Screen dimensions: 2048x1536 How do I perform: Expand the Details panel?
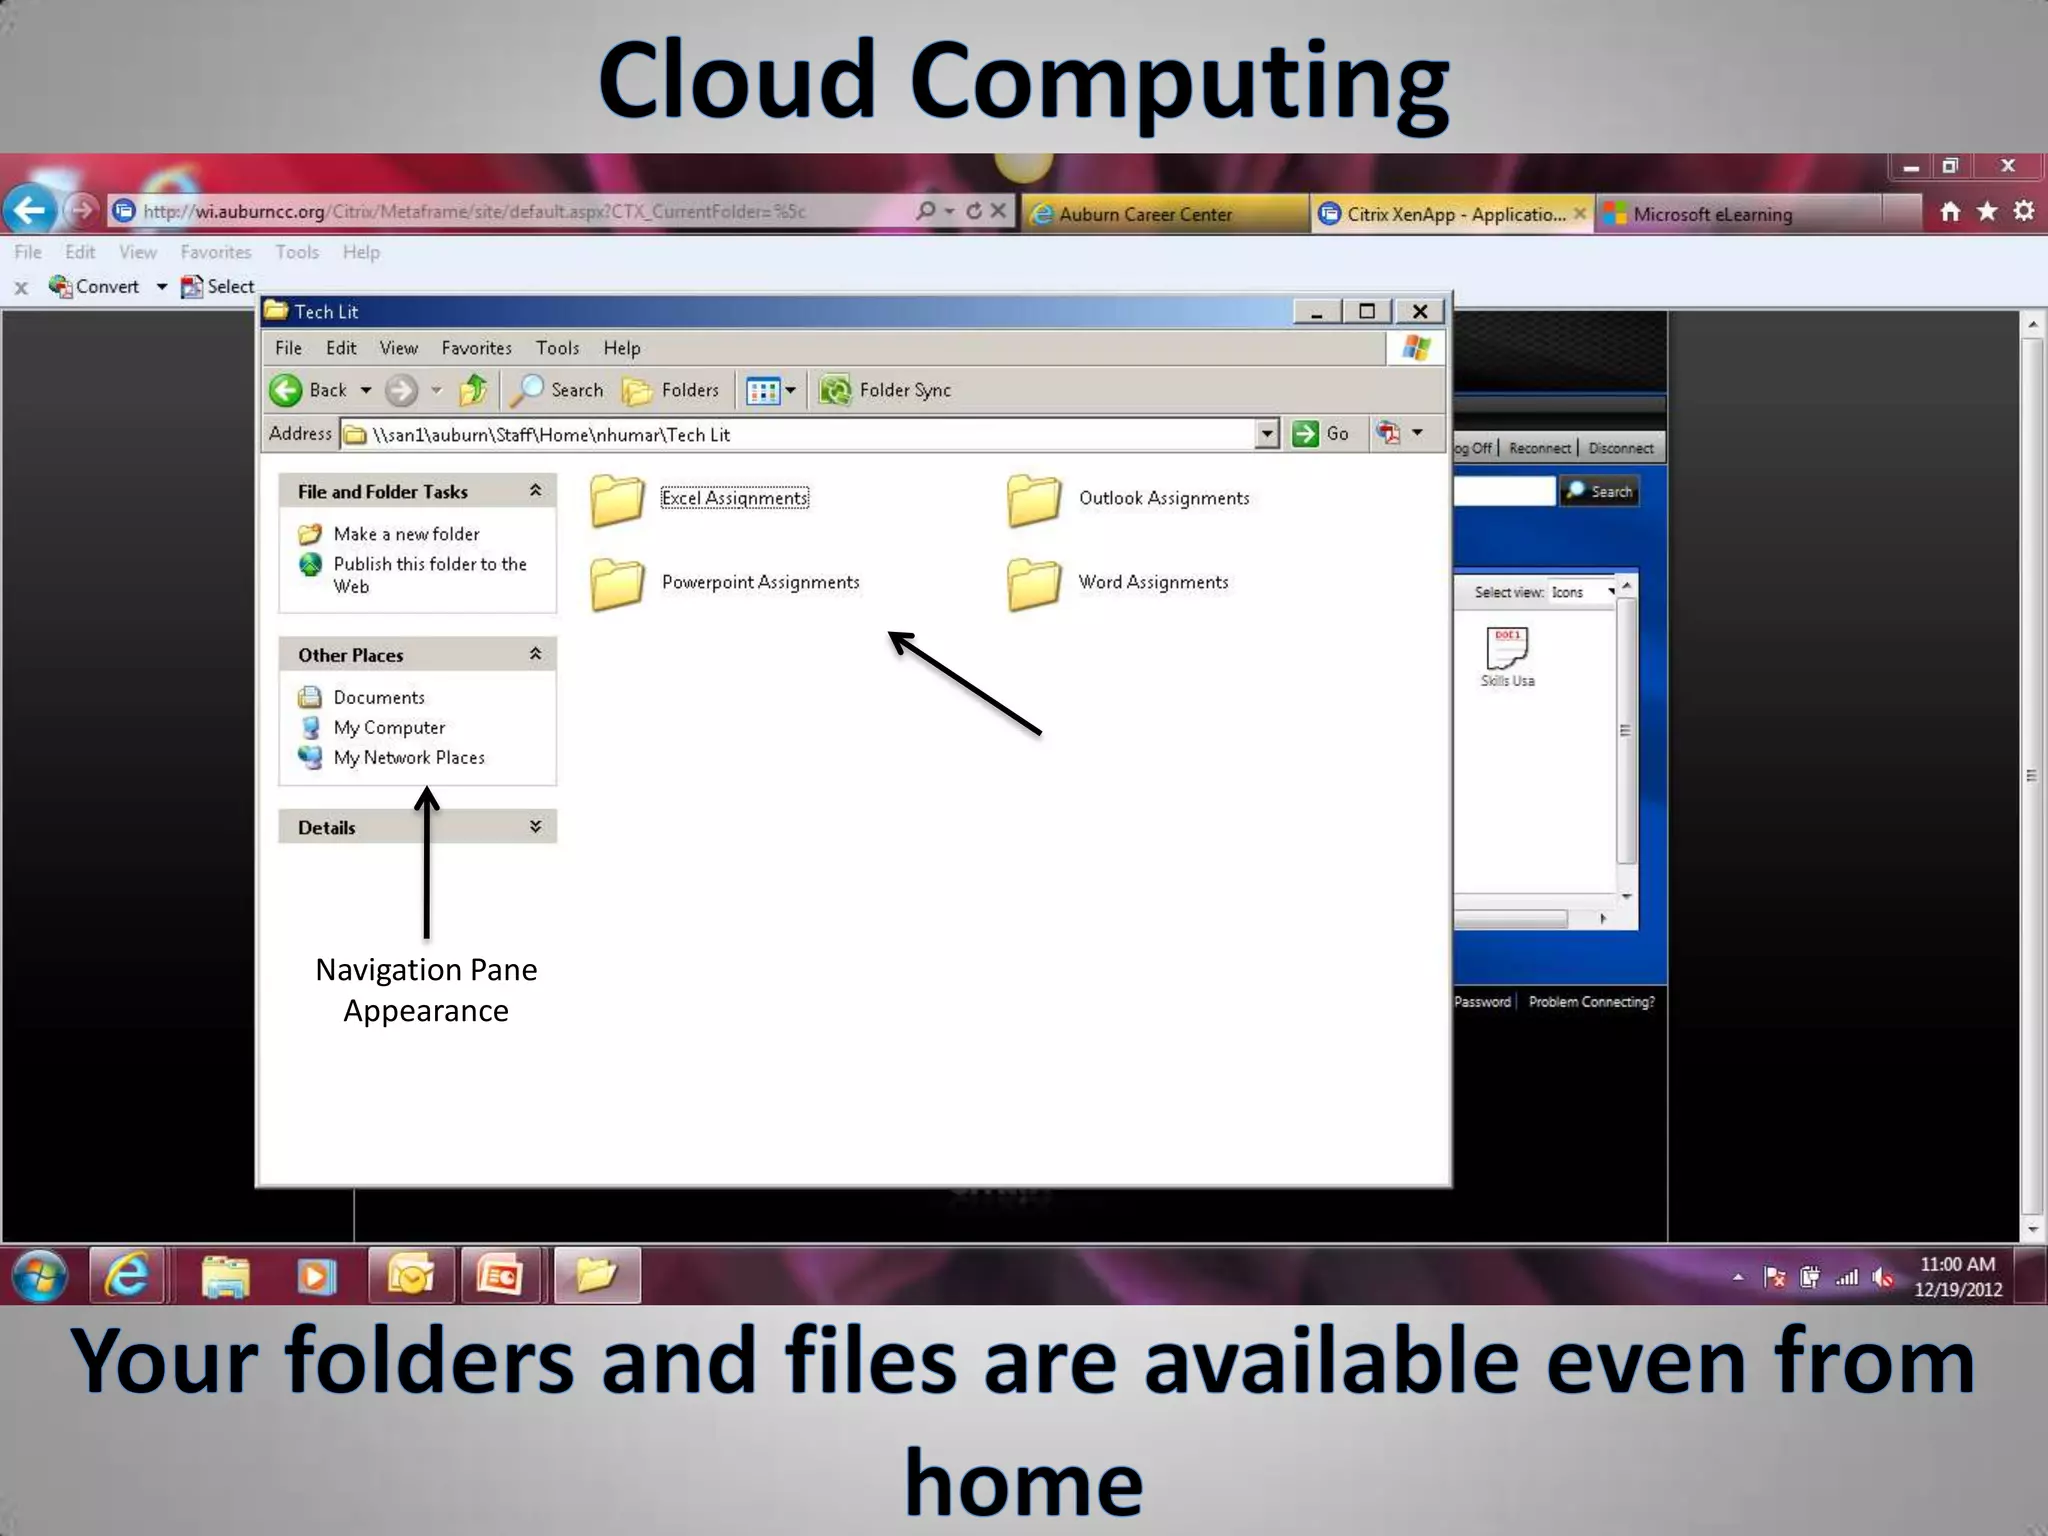(535, 827)
